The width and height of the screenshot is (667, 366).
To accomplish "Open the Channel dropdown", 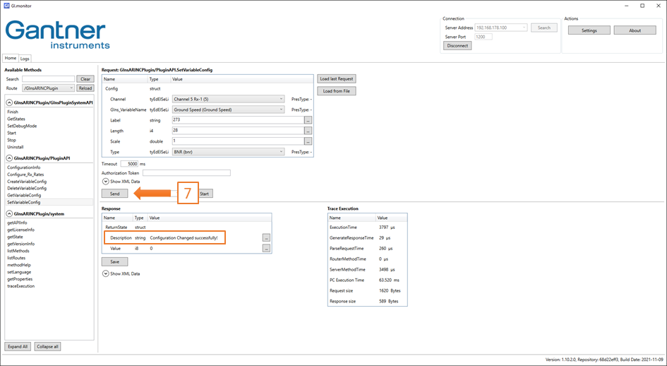I will click(228, 99).
